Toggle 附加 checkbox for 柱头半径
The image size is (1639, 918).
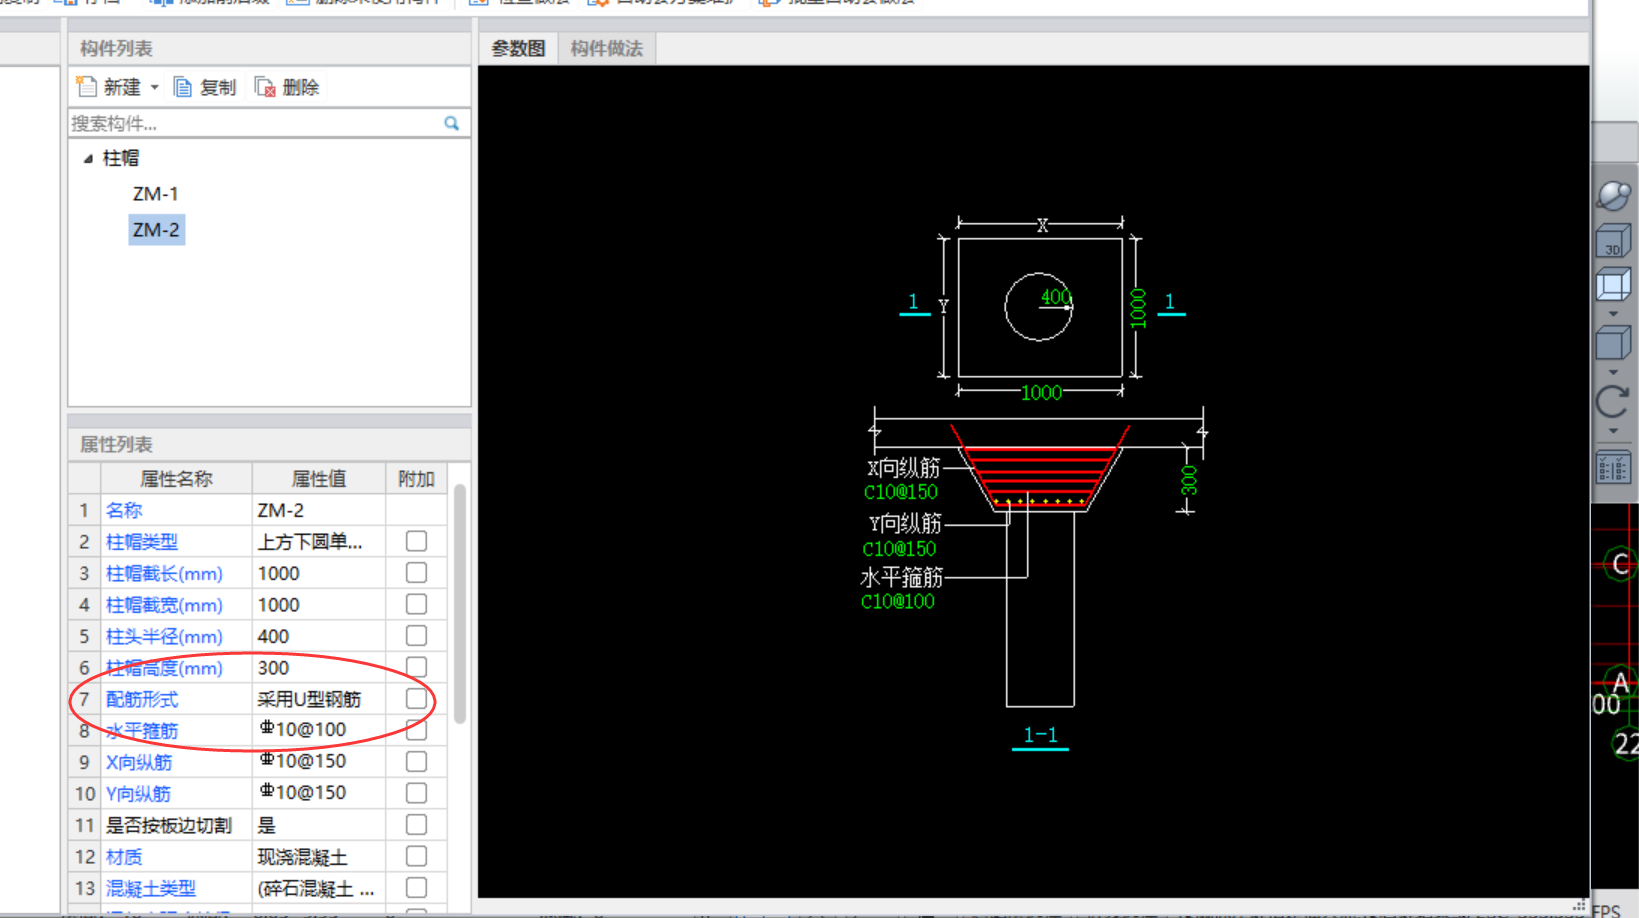point(416,636)
